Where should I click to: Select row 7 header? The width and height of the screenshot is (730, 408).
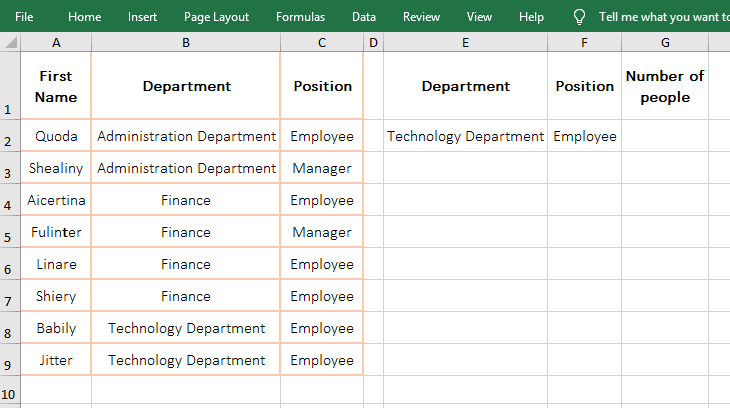pyautogui.click(x=10, y=296)
